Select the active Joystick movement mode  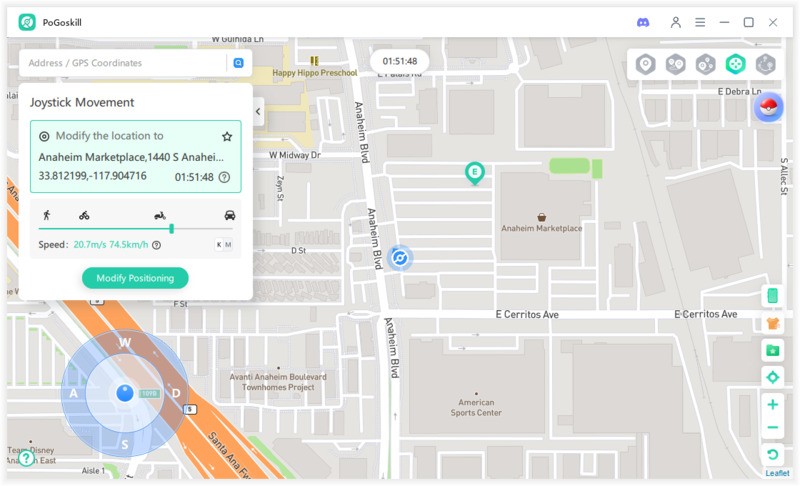coord(736,64)
